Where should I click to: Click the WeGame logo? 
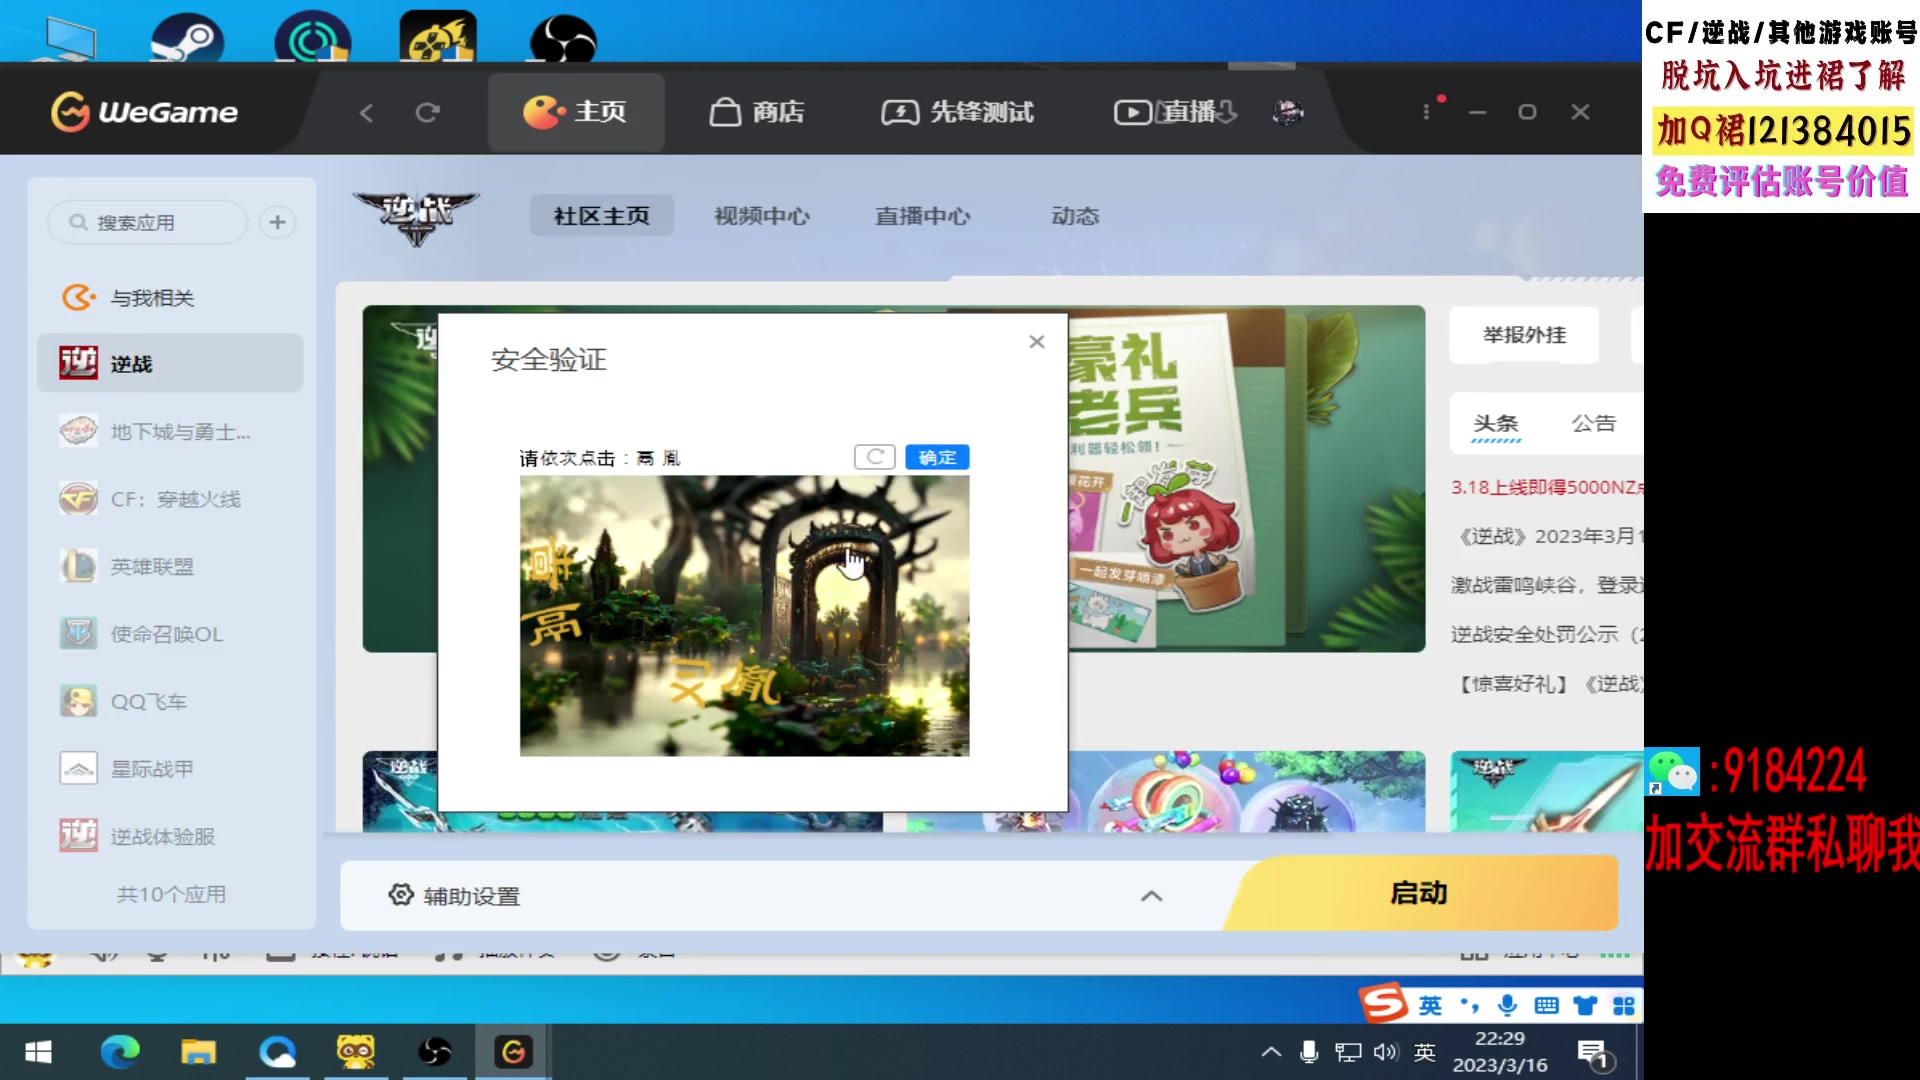[144, 112]
